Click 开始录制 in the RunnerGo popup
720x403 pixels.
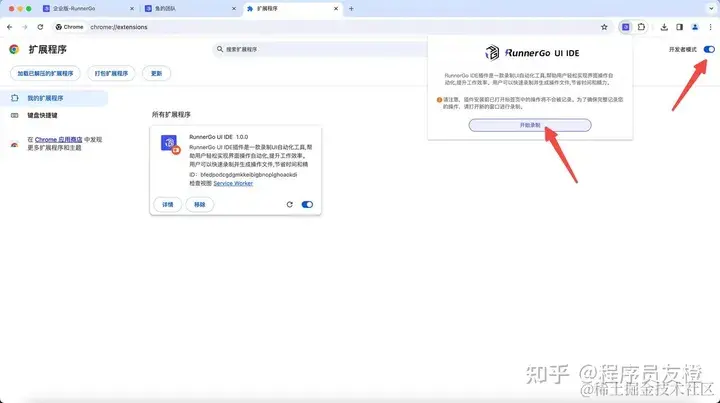coord(530,125)
